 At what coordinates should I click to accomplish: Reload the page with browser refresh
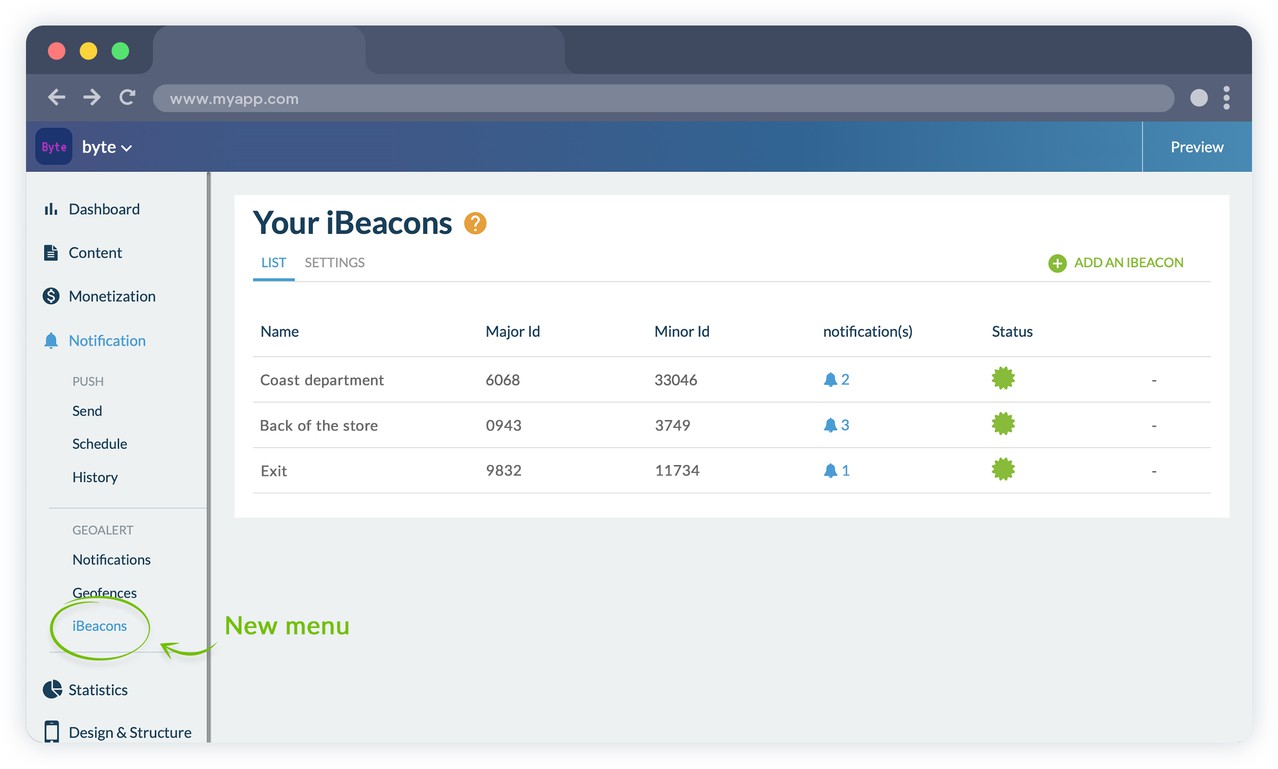point(127,98)
